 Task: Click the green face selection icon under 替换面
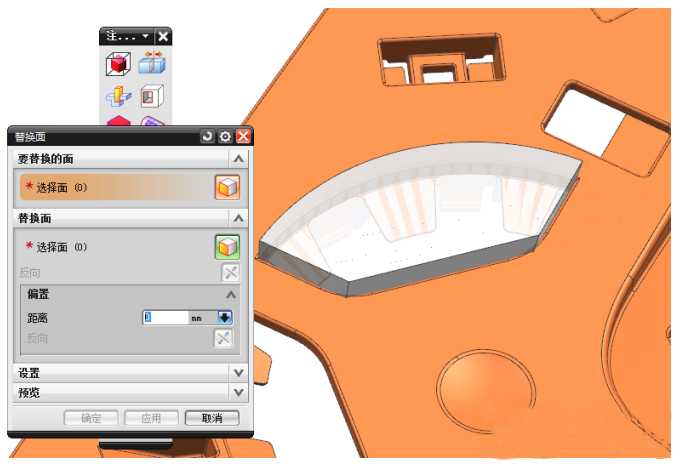[227, 247]
